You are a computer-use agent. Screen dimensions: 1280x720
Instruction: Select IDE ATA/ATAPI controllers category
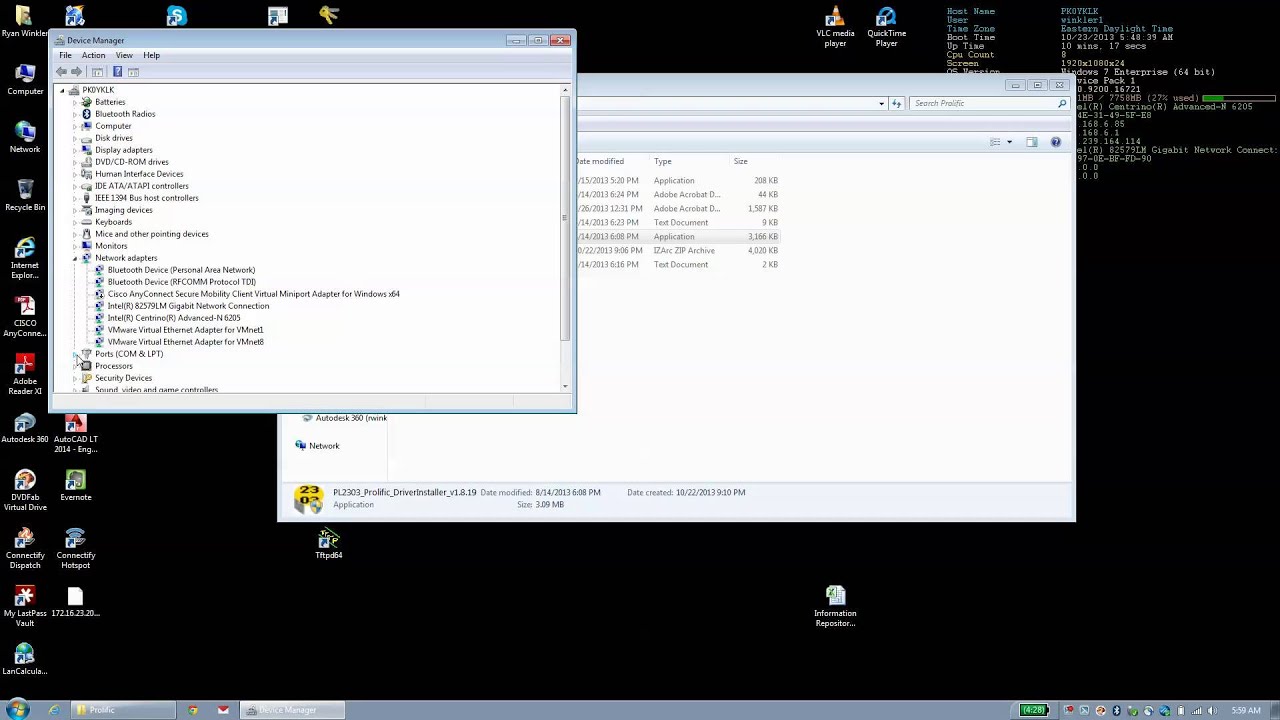pyautogui.click(x=141, y=186)
